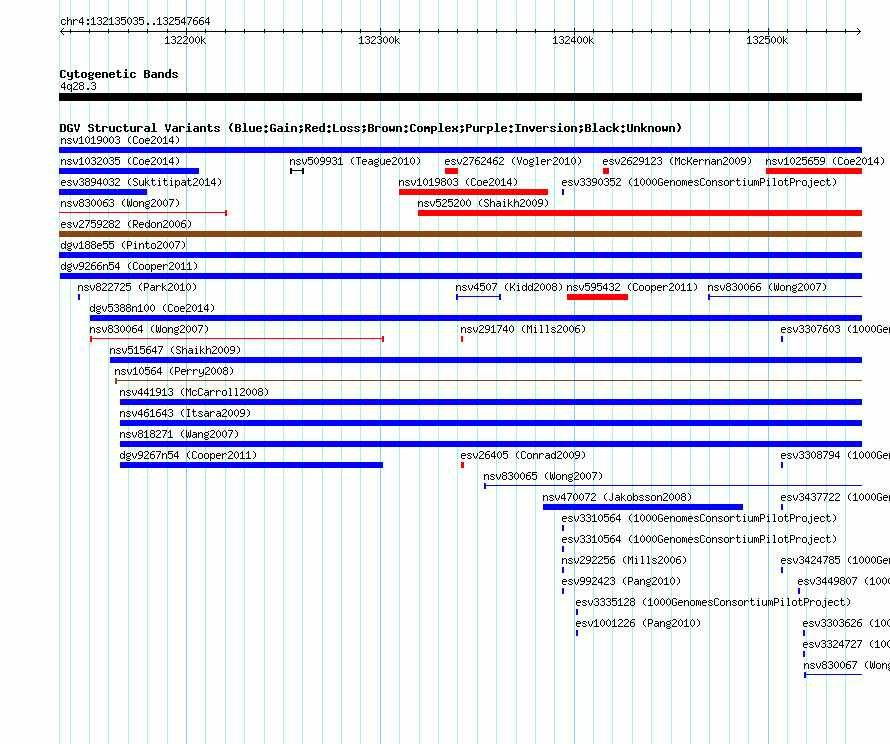
Task: Click the 132200k ruler tick label
Action: [185, 40]
